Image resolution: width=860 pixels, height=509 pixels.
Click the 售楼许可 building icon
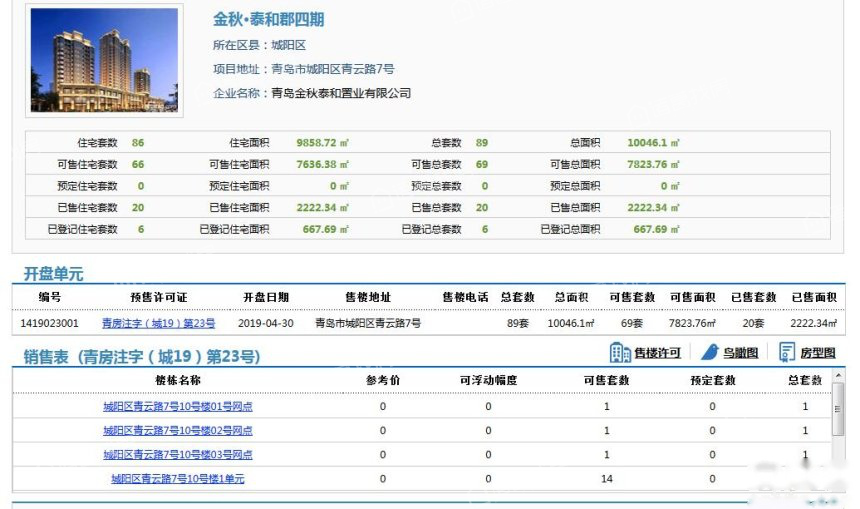coord(620,352)
